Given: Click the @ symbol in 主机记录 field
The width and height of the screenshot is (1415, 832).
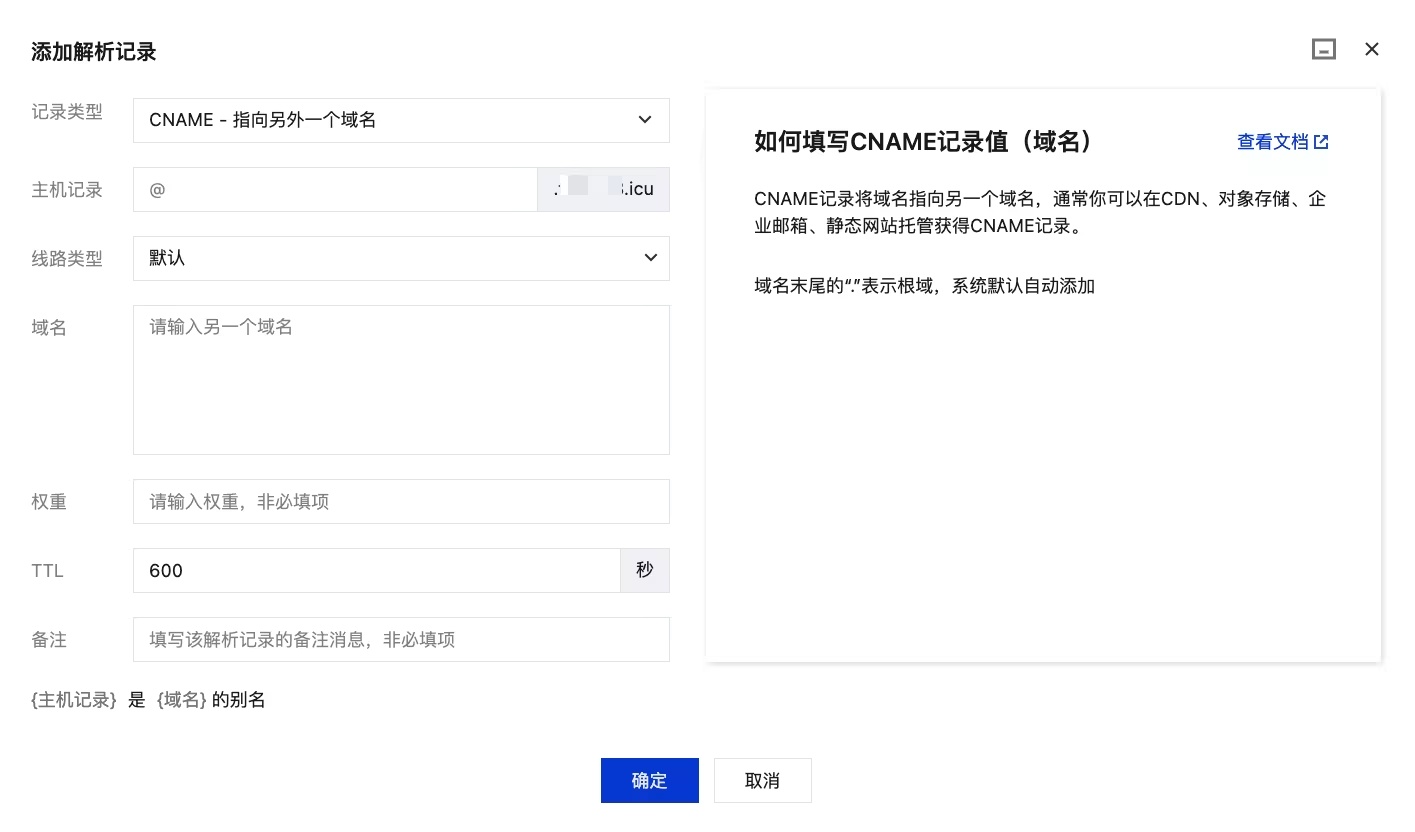Looking at the screenshot, I should coord(156,189).
